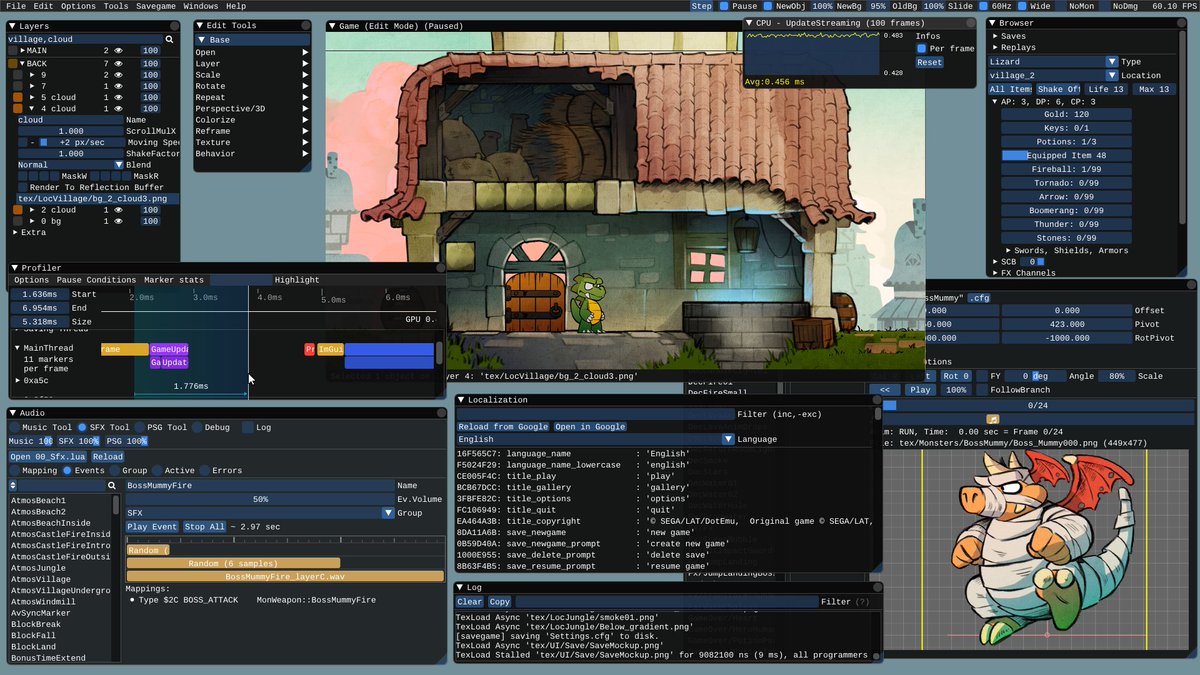Click Stop All button in Audio

[x=203, y=526]
